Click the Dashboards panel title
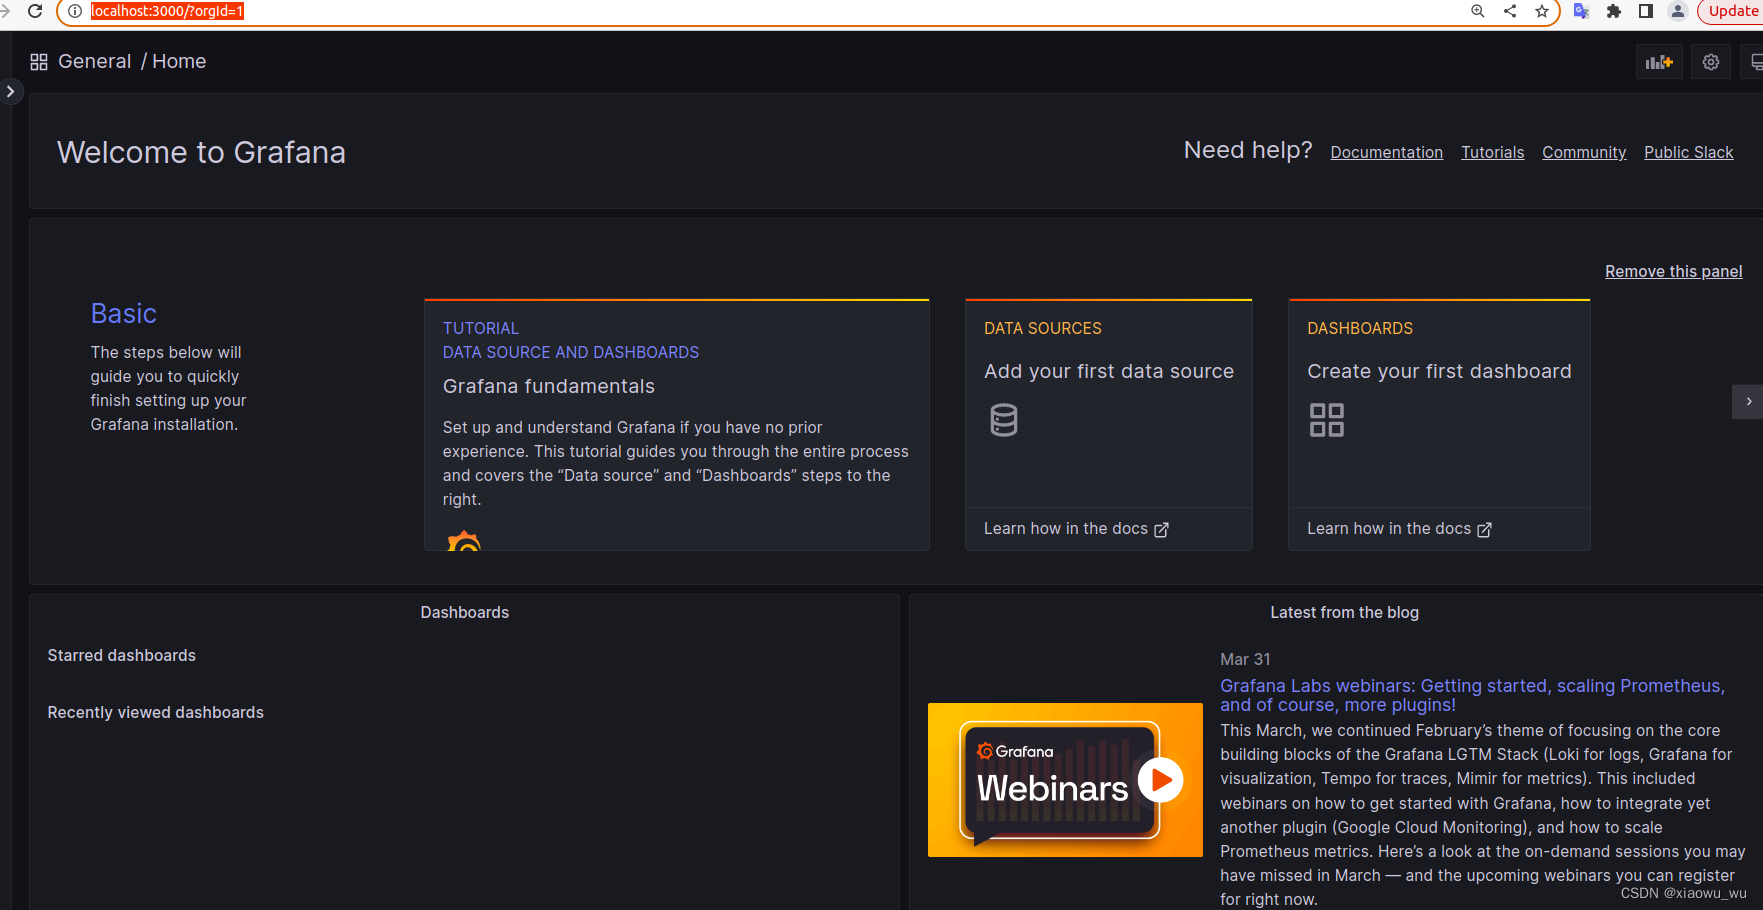The width and height of the screenshot is (1763, 910). point(464,612)
